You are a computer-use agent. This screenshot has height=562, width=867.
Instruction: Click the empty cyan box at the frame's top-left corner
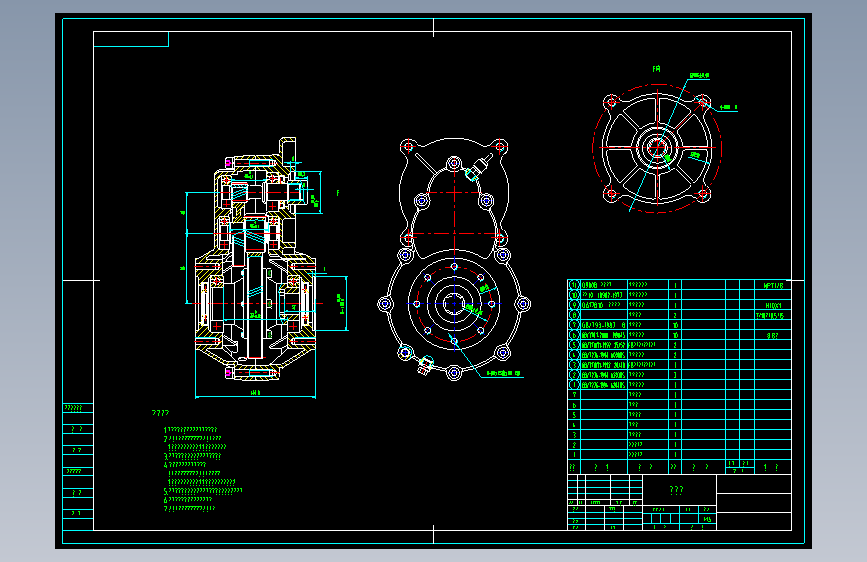click(131, 39)
